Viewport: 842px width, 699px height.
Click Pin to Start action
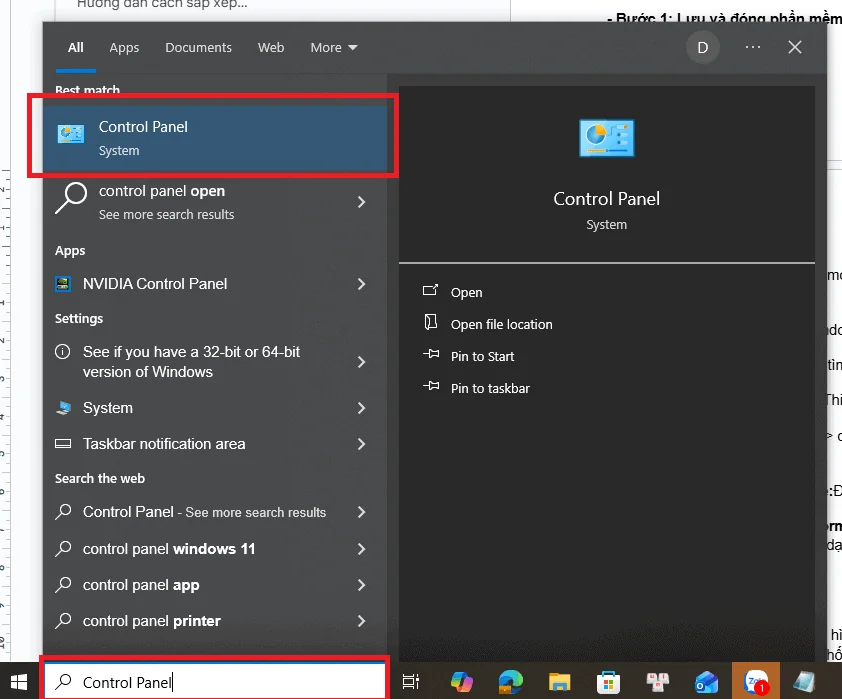482,356
